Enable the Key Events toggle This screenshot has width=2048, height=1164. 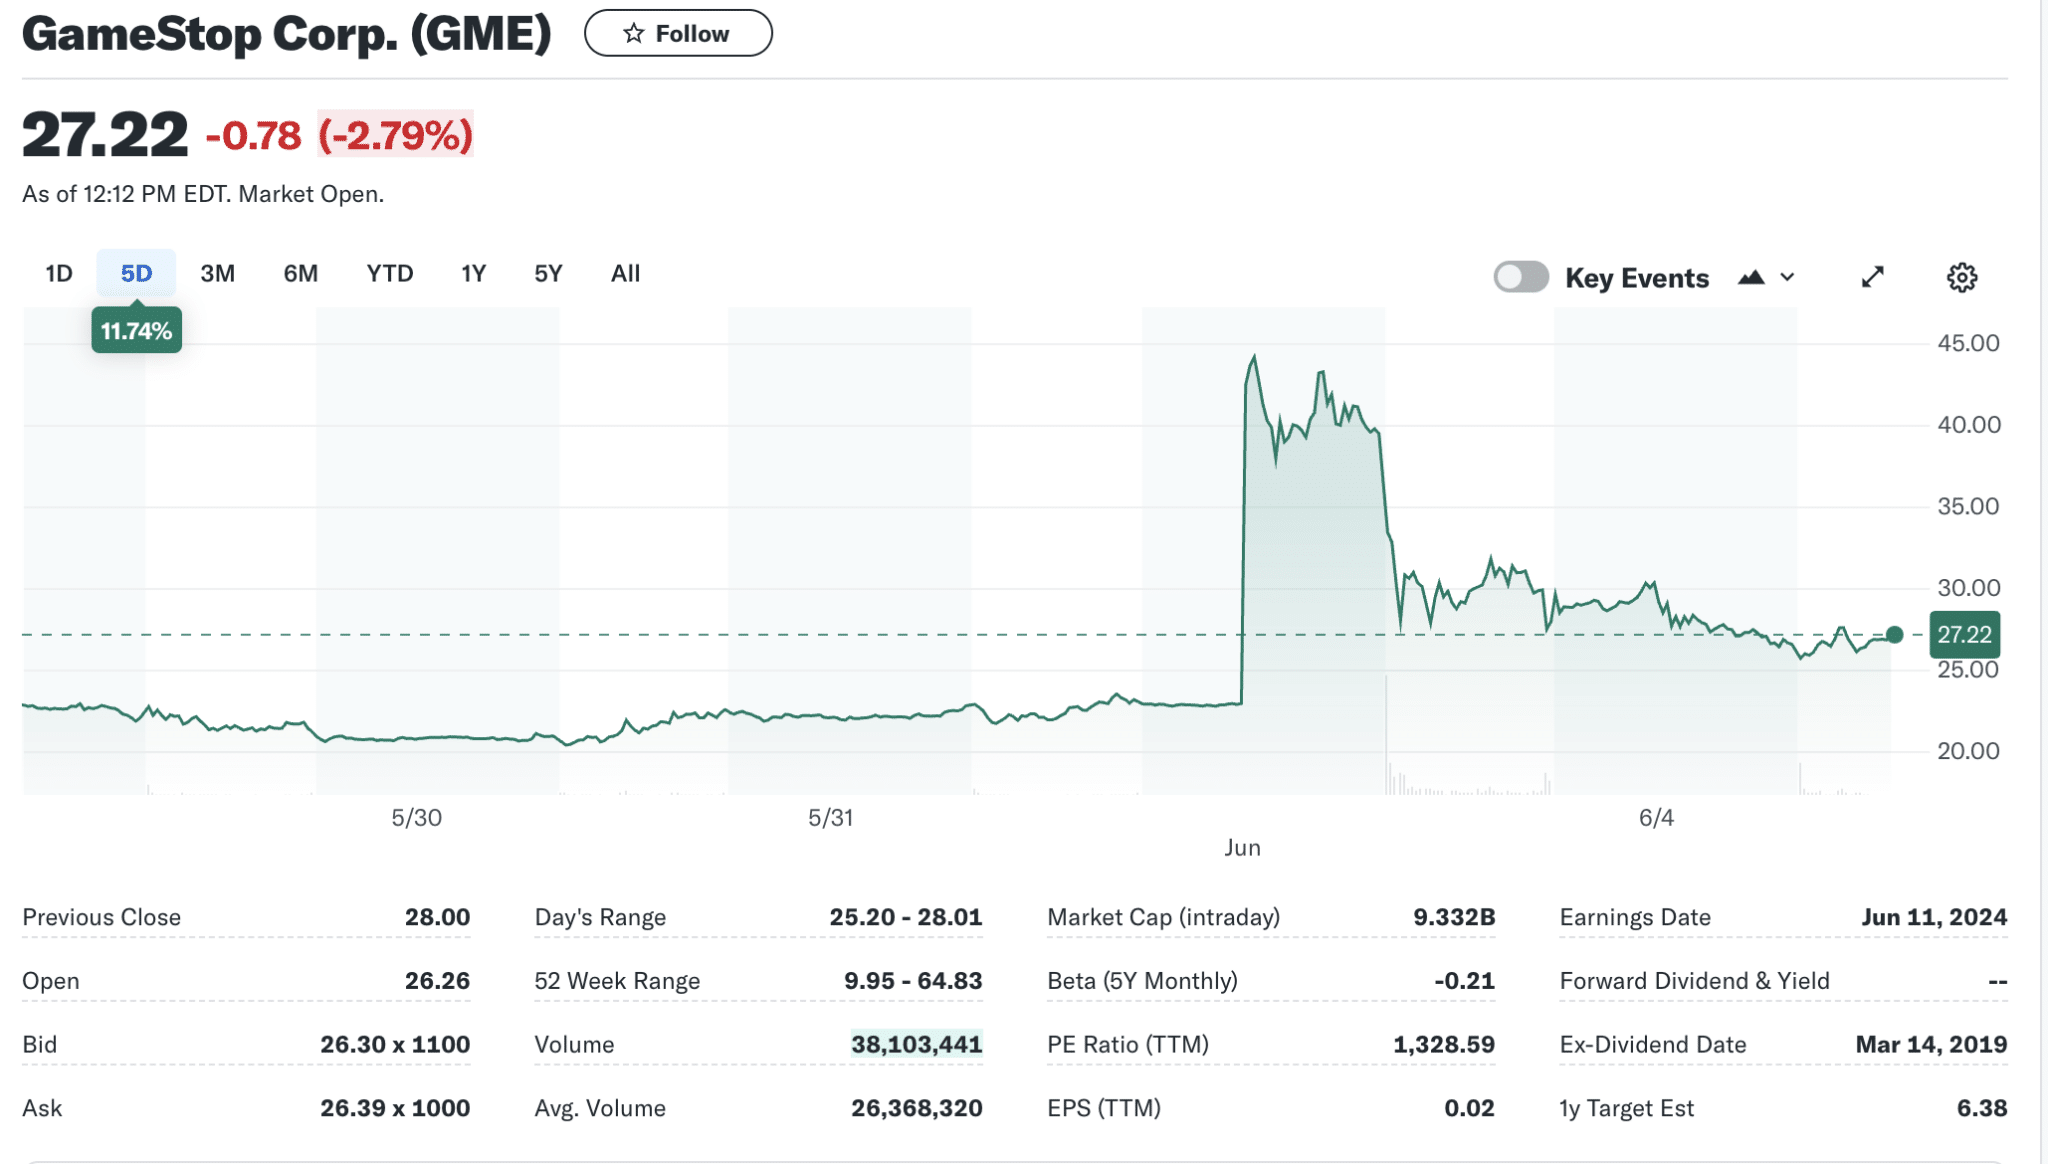1521,277
